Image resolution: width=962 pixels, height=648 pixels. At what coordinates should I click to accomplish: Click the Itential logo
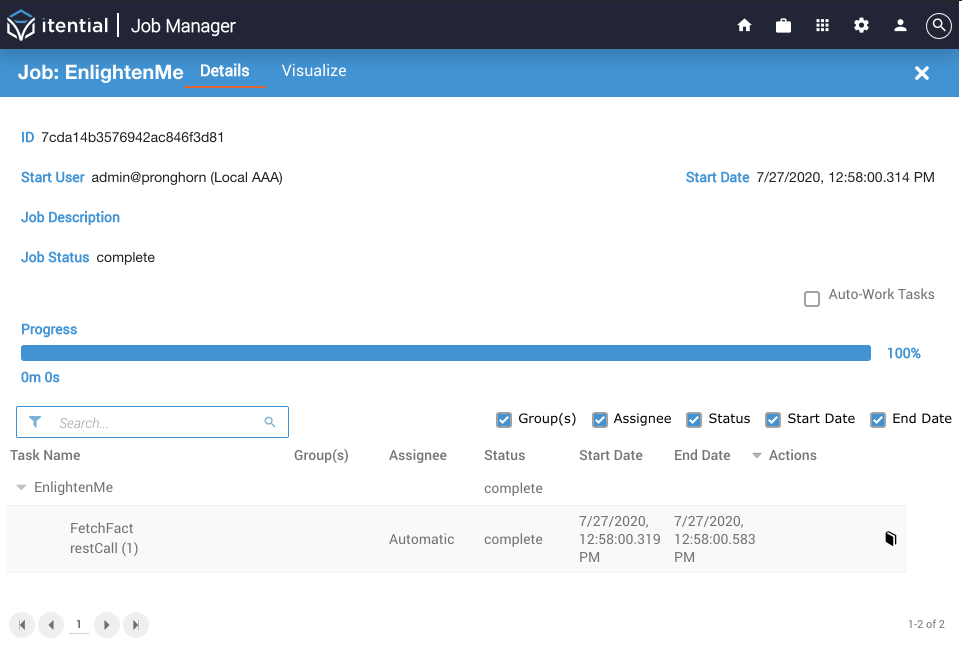pos(57,26)
